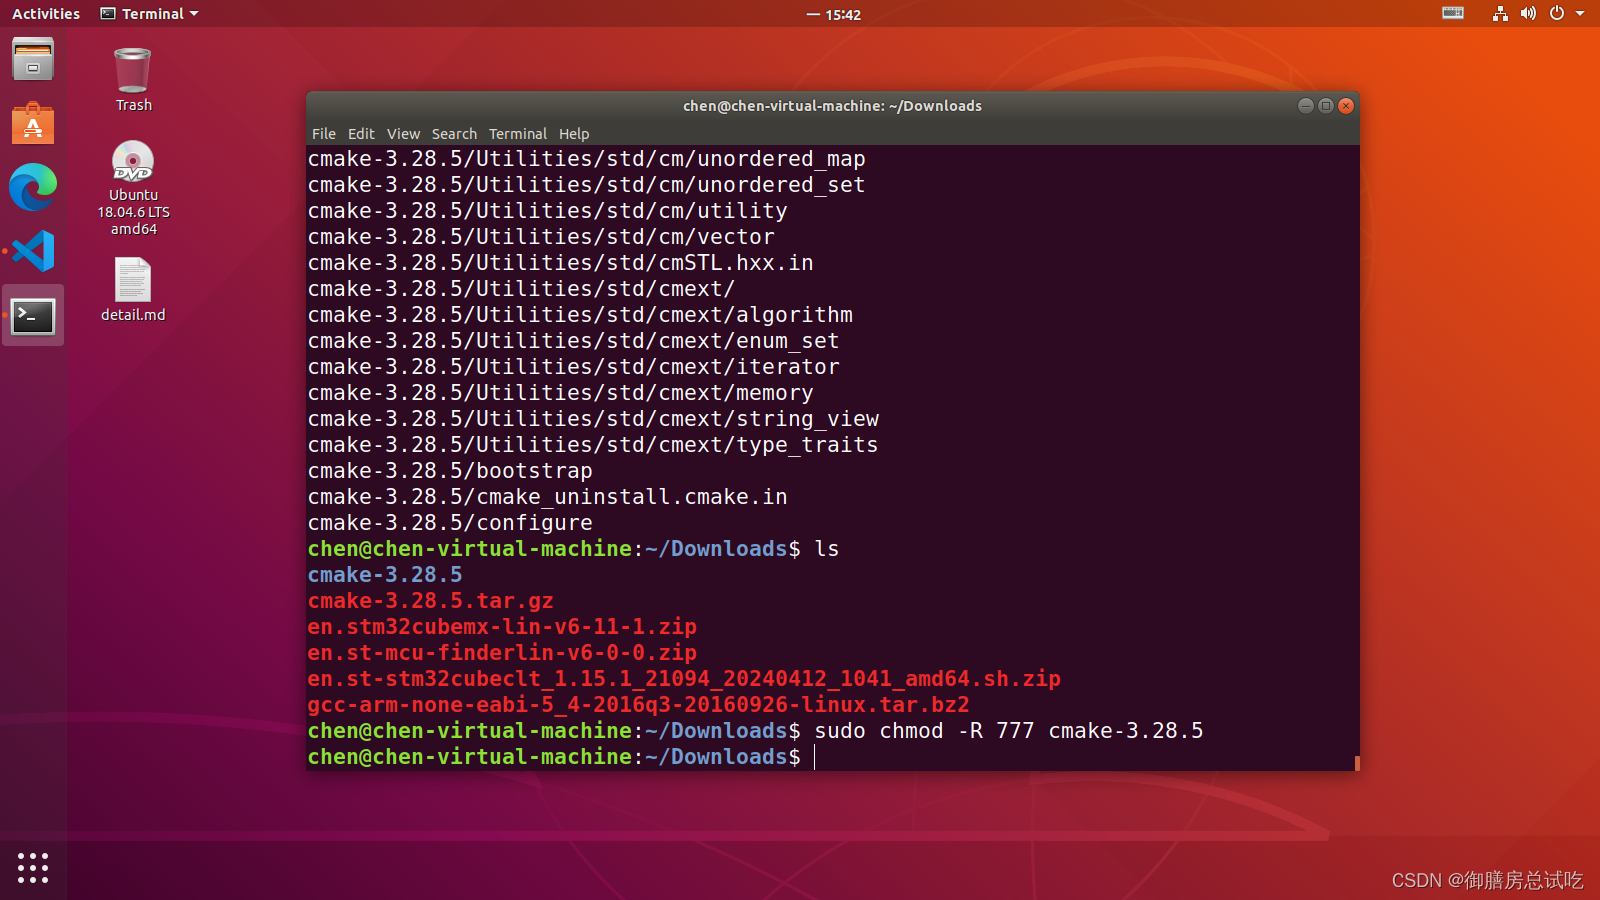Viewport: 1600px width, 900px height.
Task: Click the cmext/algorithm line
Action: point(580,315)
